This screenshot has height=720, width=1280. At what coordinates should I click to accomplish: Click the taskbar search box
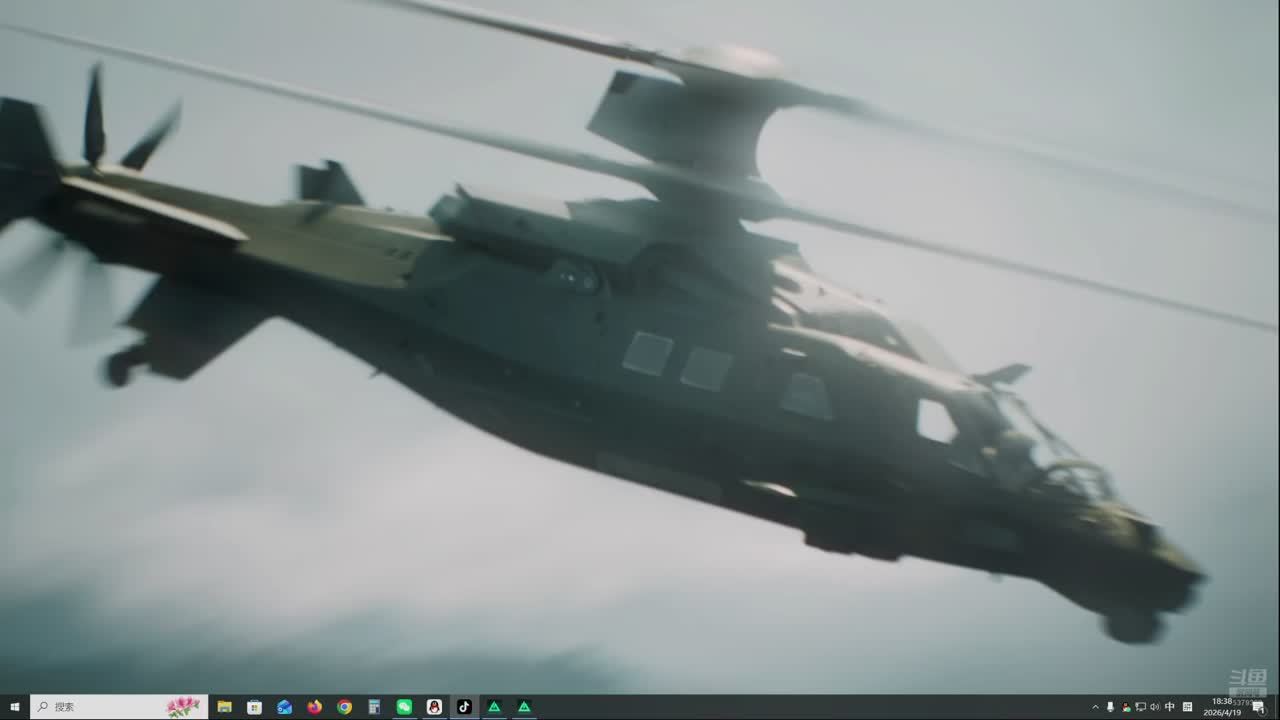[x=110, y=707]
